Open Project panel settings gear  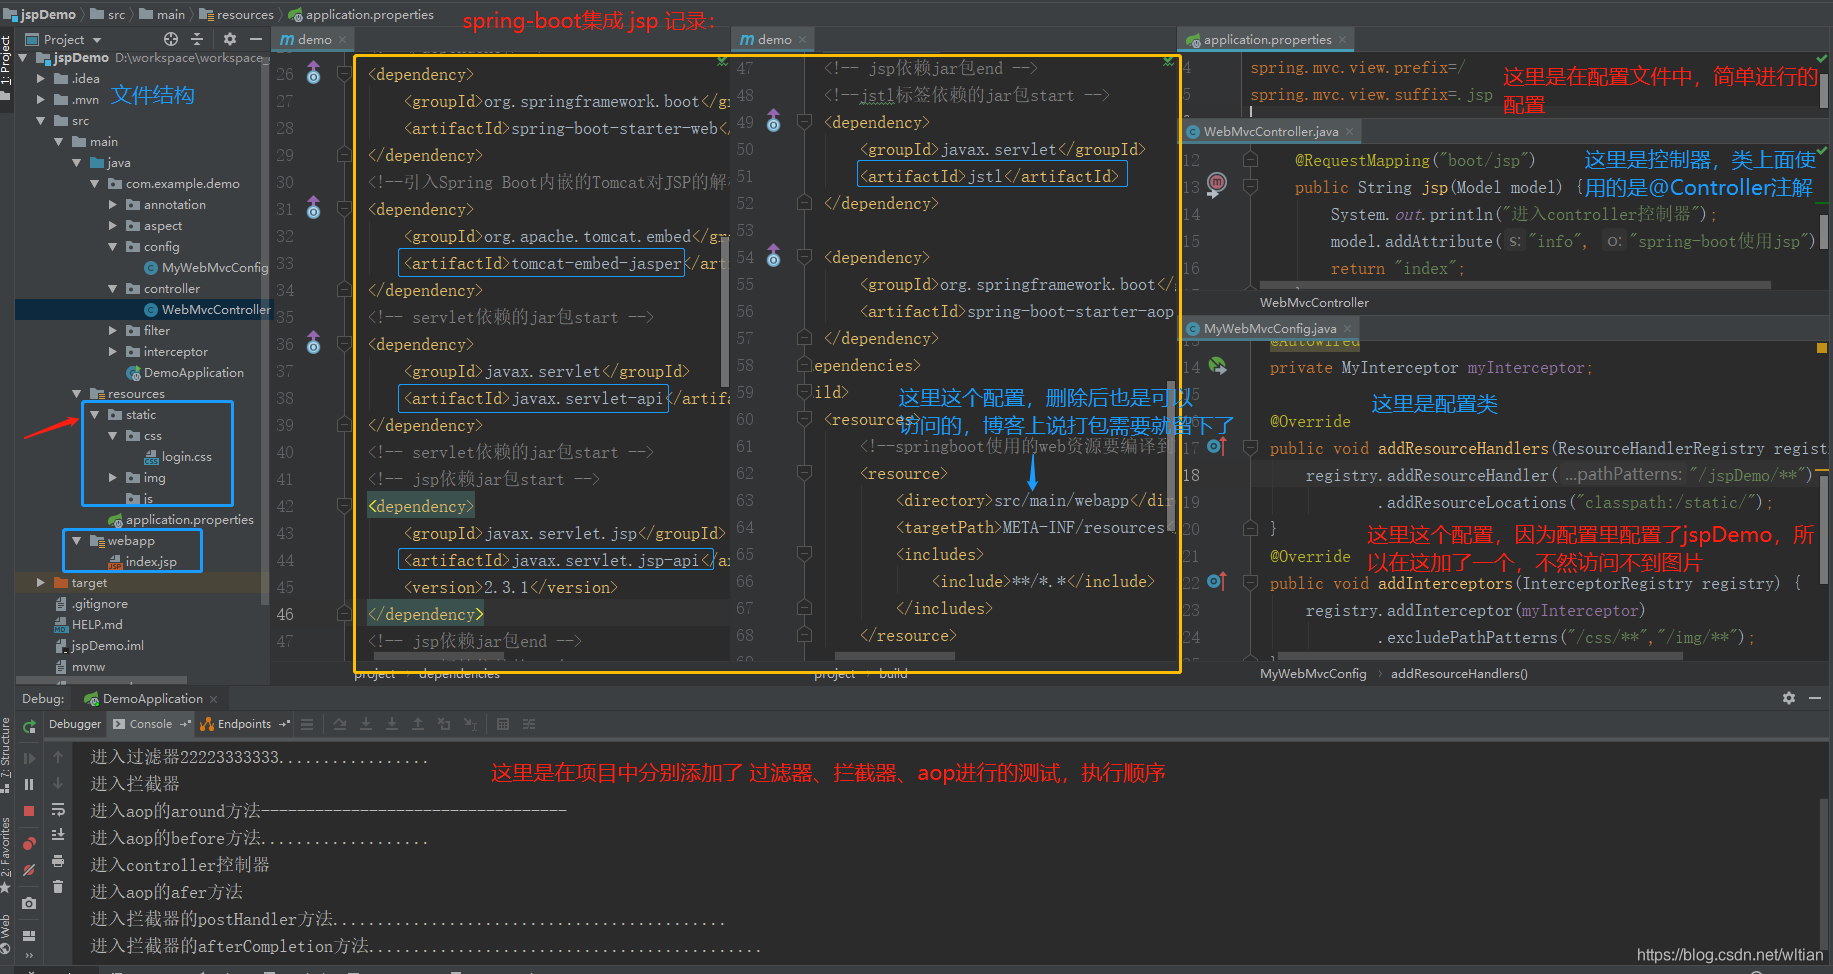[230, 39]
